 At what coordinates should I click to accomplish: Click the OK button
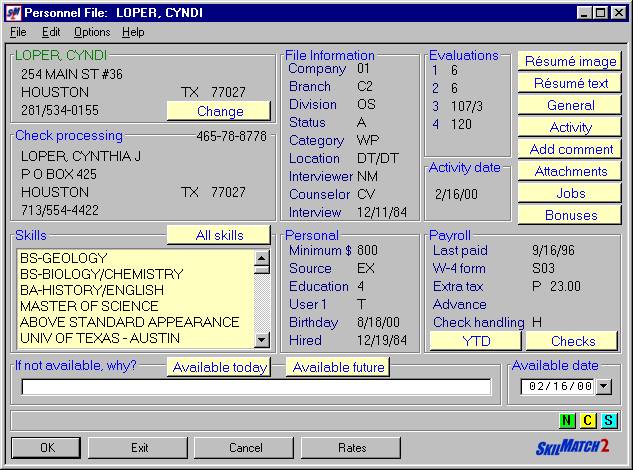(x=46, y=447)
